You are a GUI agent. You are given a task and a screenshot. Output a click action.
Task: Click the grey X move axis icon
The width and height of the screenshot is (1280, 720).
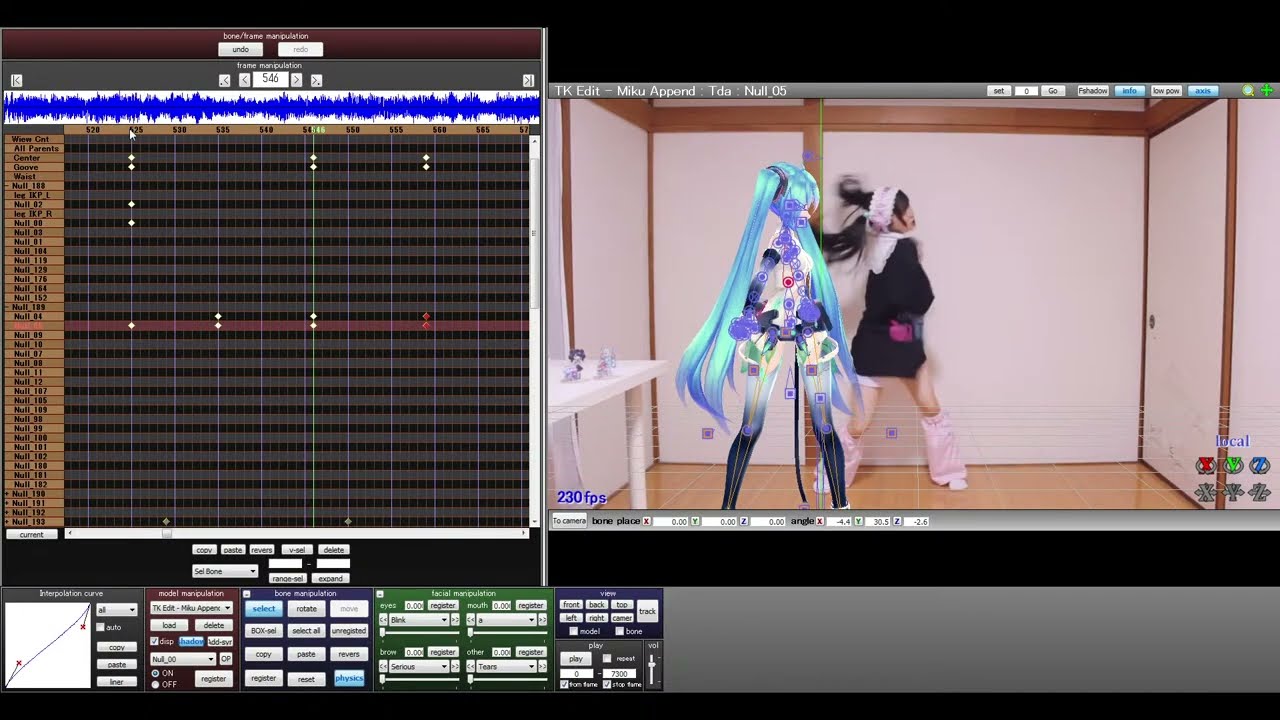pos(1206,492)
